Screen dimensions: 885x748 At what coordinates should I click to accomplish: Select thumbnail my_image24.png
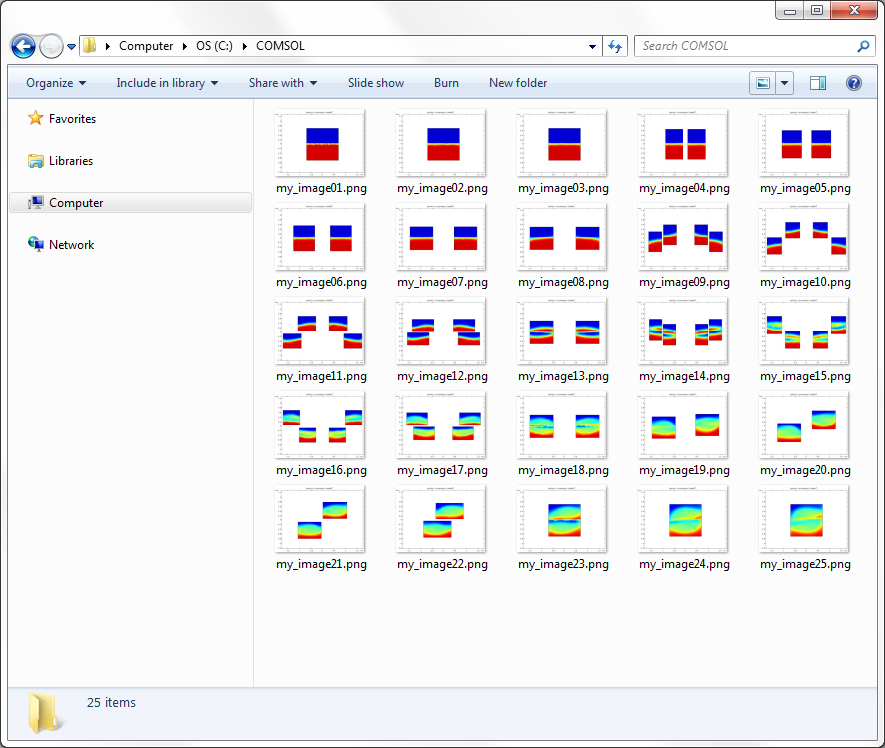[x=684, y=519]
